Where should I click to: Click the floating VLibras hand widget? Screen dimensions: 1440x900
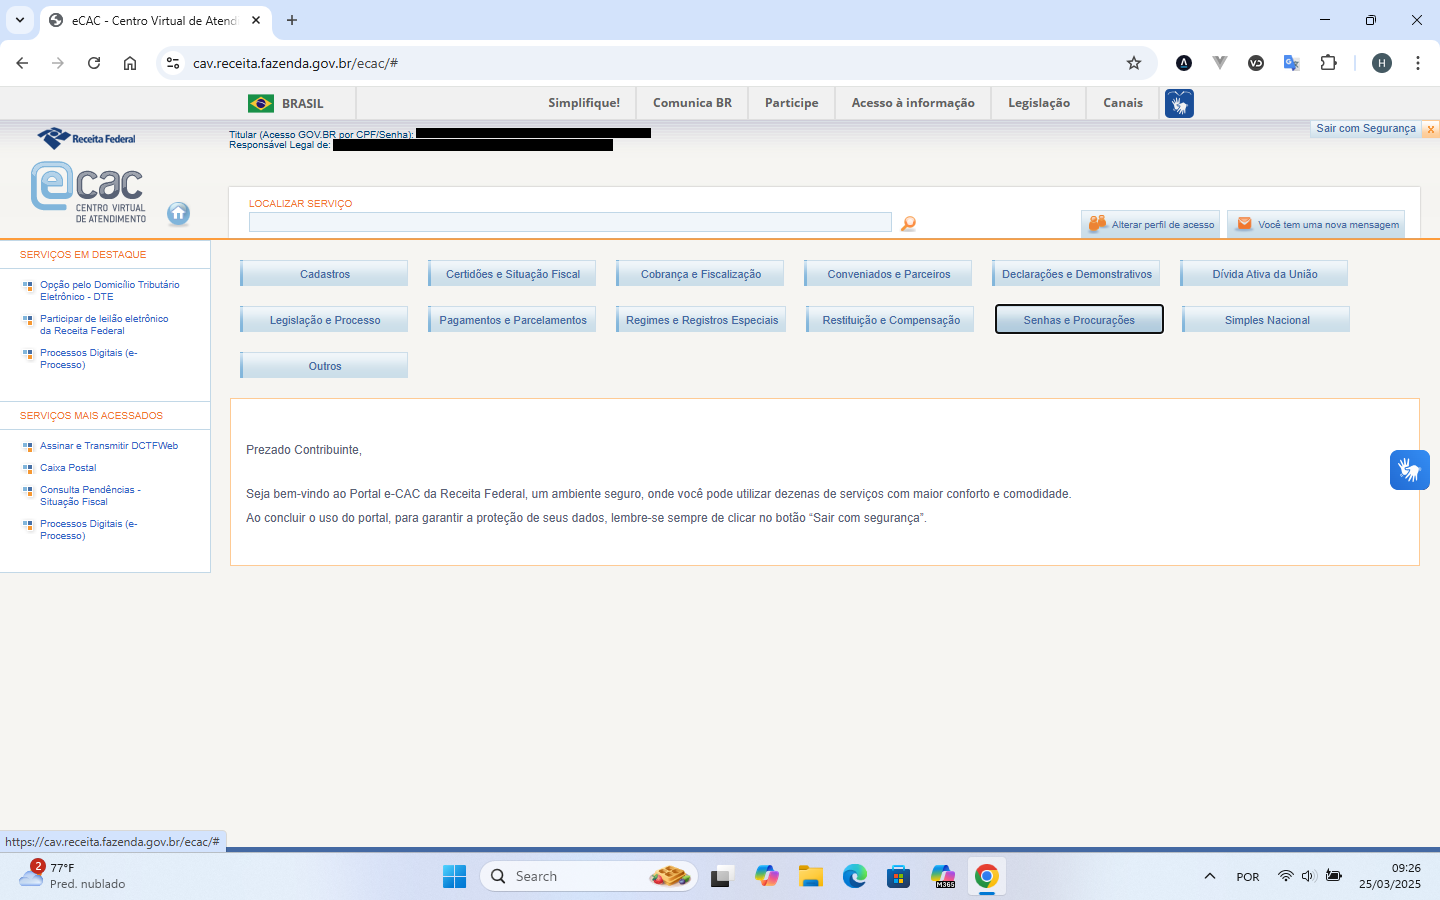(x=1409, y=470)
